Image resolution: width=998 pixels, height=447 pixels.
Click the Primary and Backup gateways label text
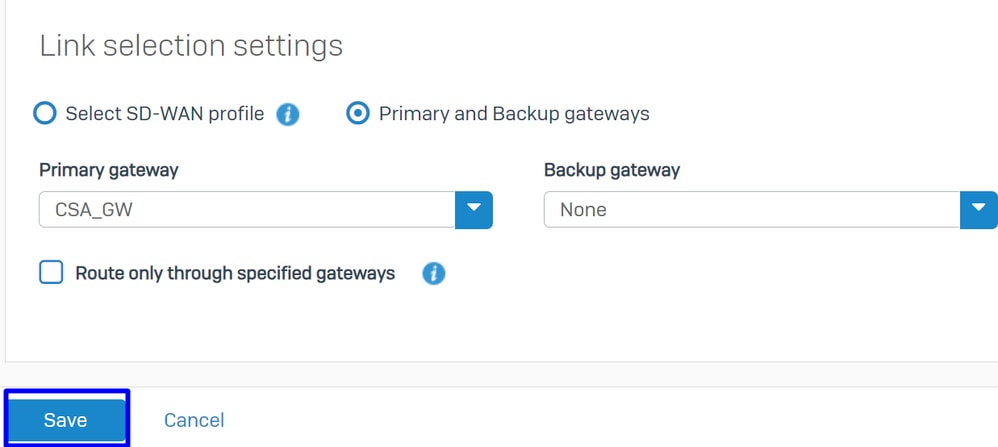point(514,114)
